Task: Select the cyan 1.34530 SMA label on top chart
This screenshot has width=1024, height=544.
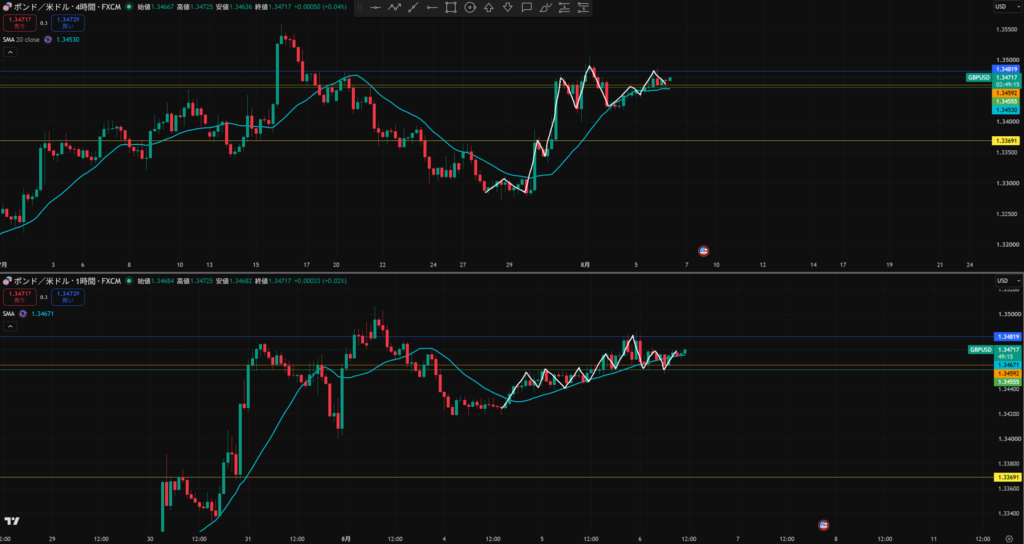Action: click(x=1006, y=110)
